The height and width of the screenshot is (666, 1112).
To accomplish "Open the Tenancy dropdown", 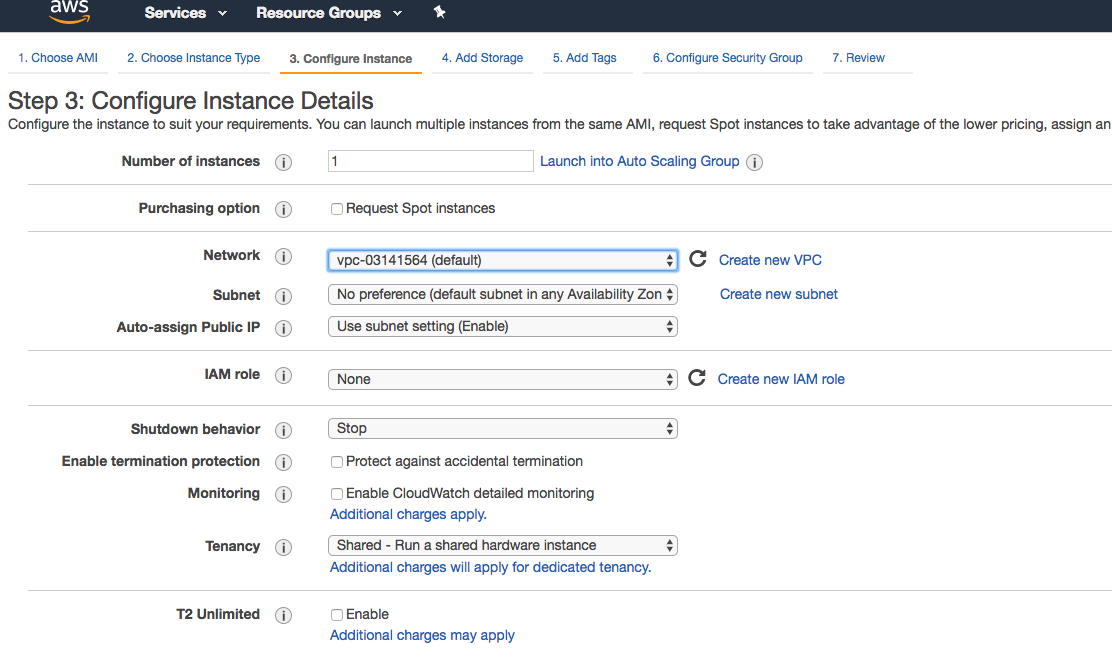I will point(502,545).
